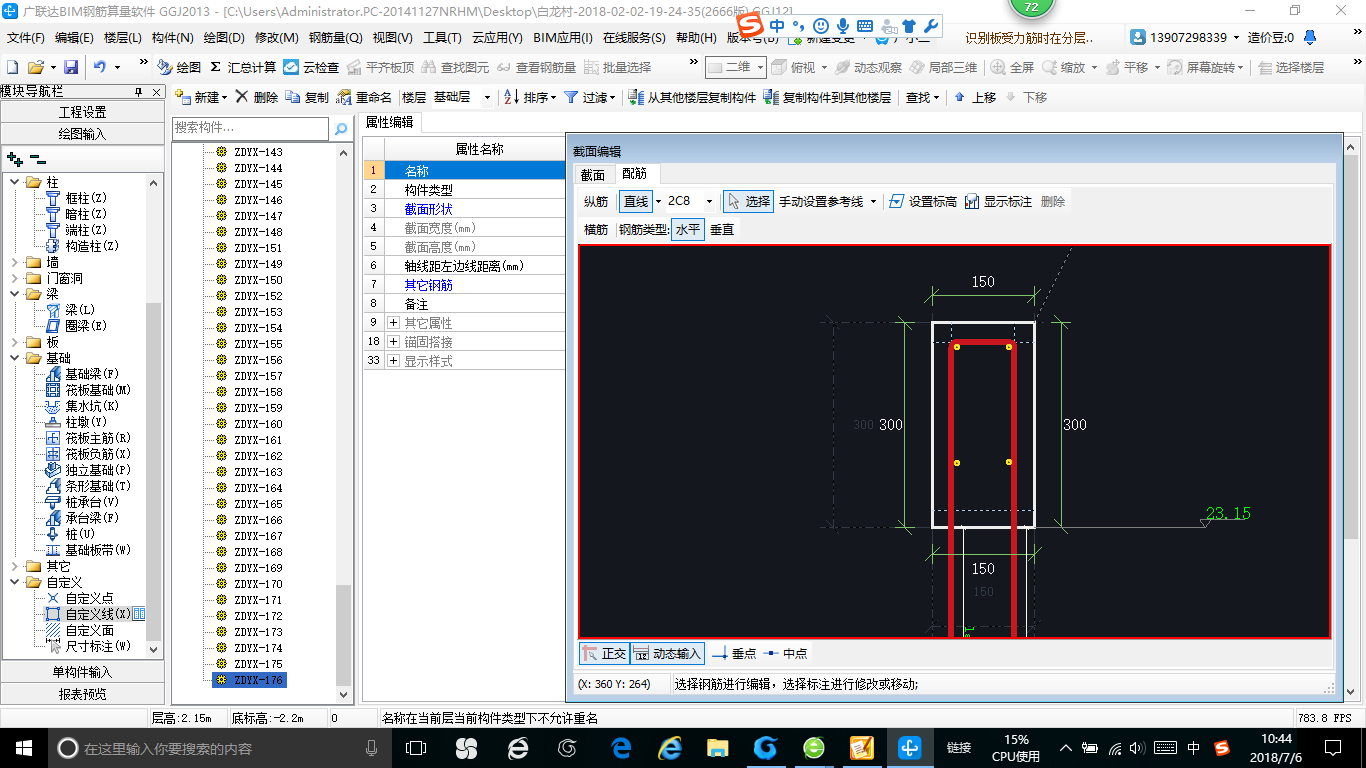Activate the 选择 arrow tool
Viewport: 1366px width, 768px height.
point(748,201)
